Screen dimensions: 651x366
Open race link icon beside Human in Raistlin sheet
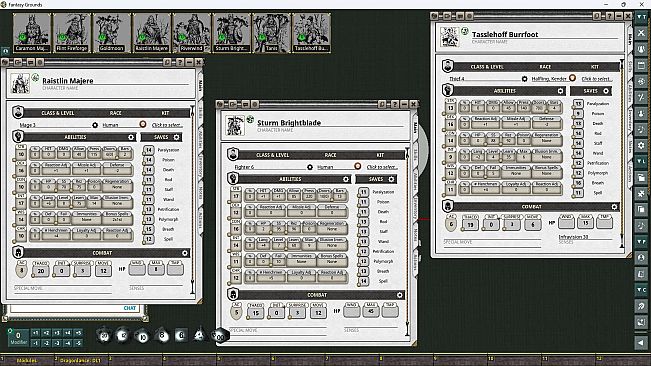(x=142, y=124)
